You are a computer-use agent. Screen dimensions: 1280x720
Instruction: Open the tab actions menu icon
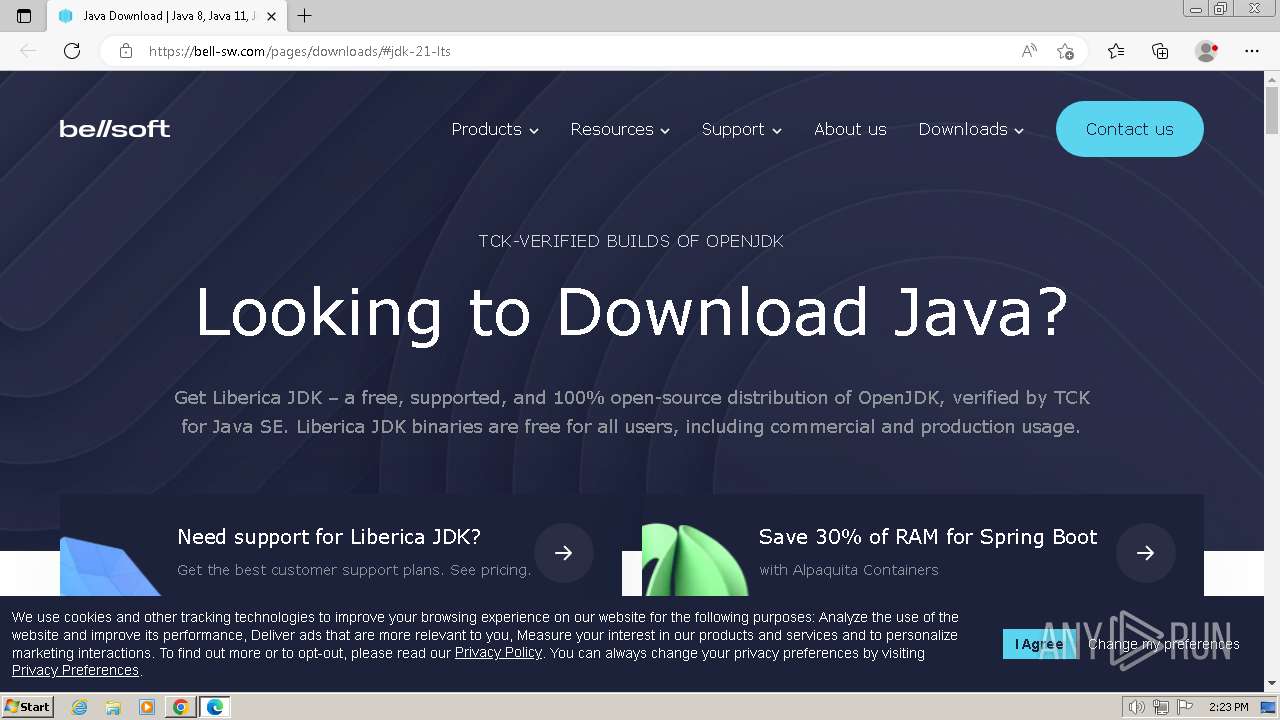click(24, 16)
